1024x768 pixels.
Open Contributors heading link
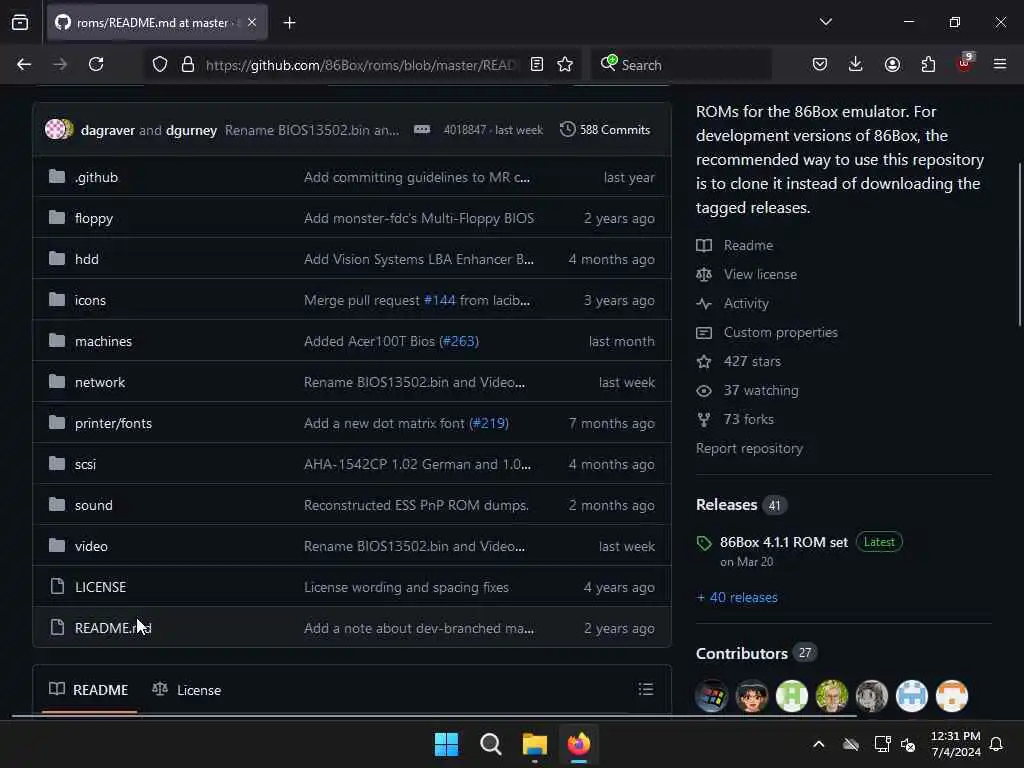pos(741,653)
